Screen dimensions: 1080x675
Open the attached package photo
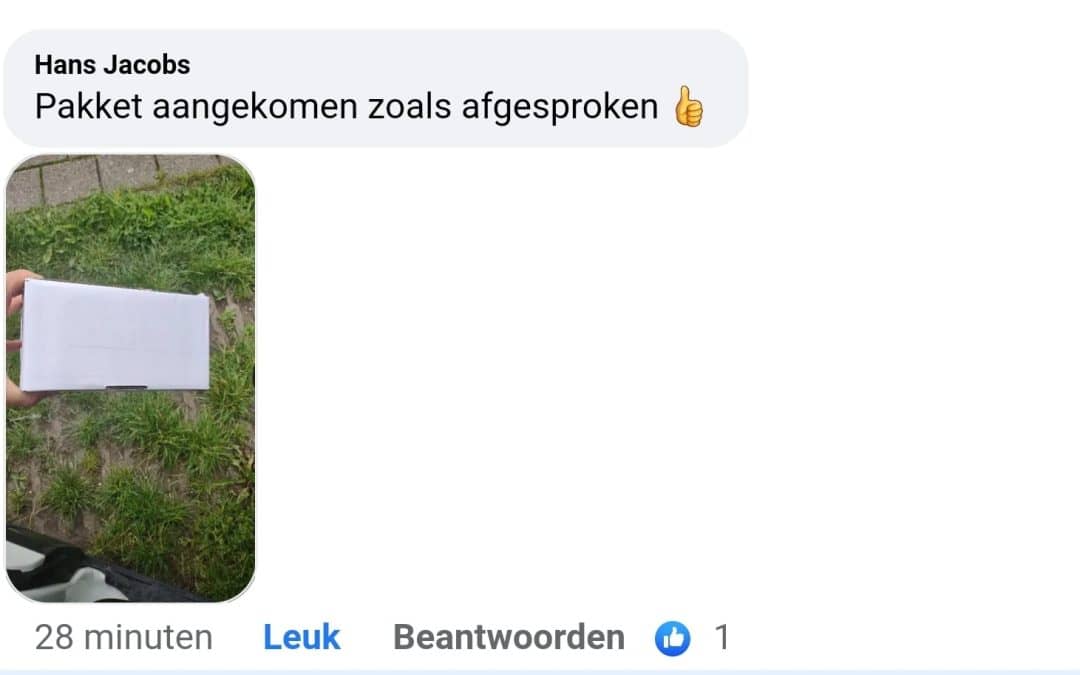pyautogui.click(x=130, y=378)
